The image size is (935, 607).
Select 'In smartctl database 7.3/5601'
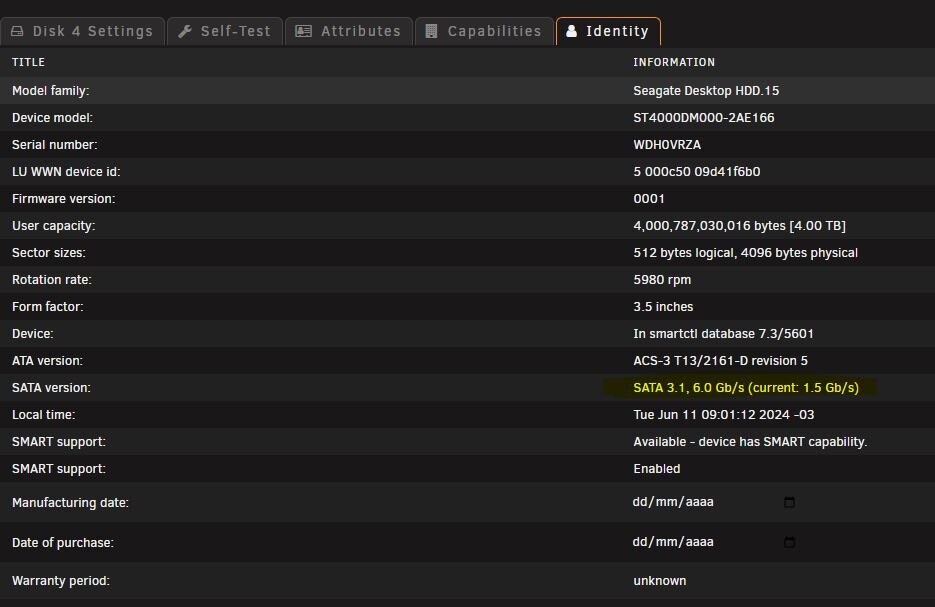[723, 333]
